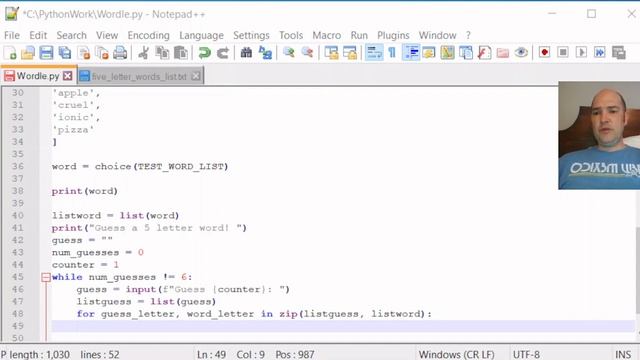
Task: Collapse the while loop fold marker at line 45
Action: (x=46, y=278)
